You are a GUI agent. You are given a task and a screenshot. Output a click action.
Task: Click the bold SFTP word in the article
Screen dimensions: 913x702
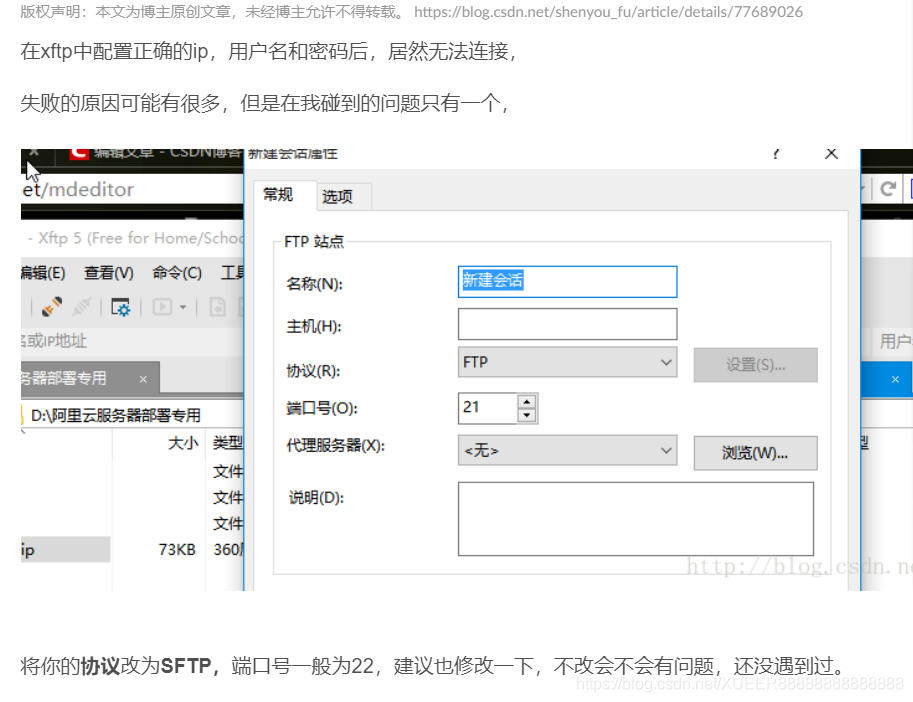click(186, 666)
